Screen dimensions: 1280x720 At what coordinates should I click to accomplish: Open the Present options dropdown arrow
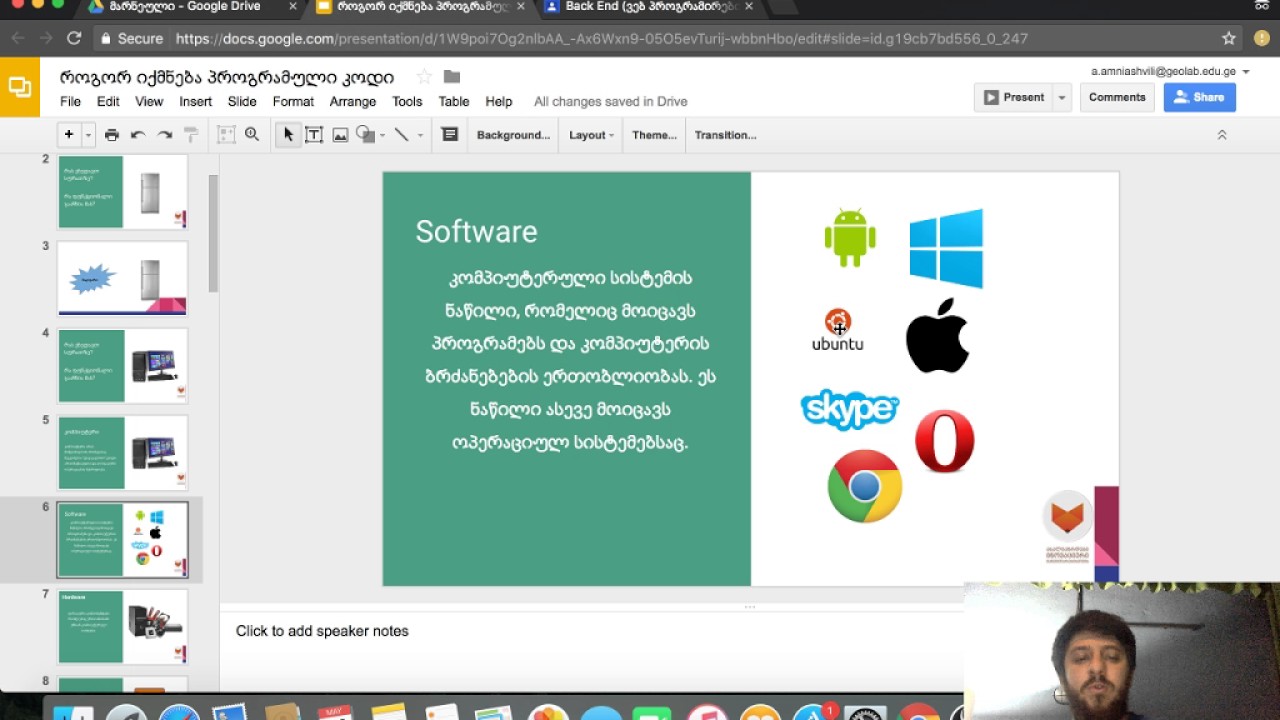[x=1062, y=97]
